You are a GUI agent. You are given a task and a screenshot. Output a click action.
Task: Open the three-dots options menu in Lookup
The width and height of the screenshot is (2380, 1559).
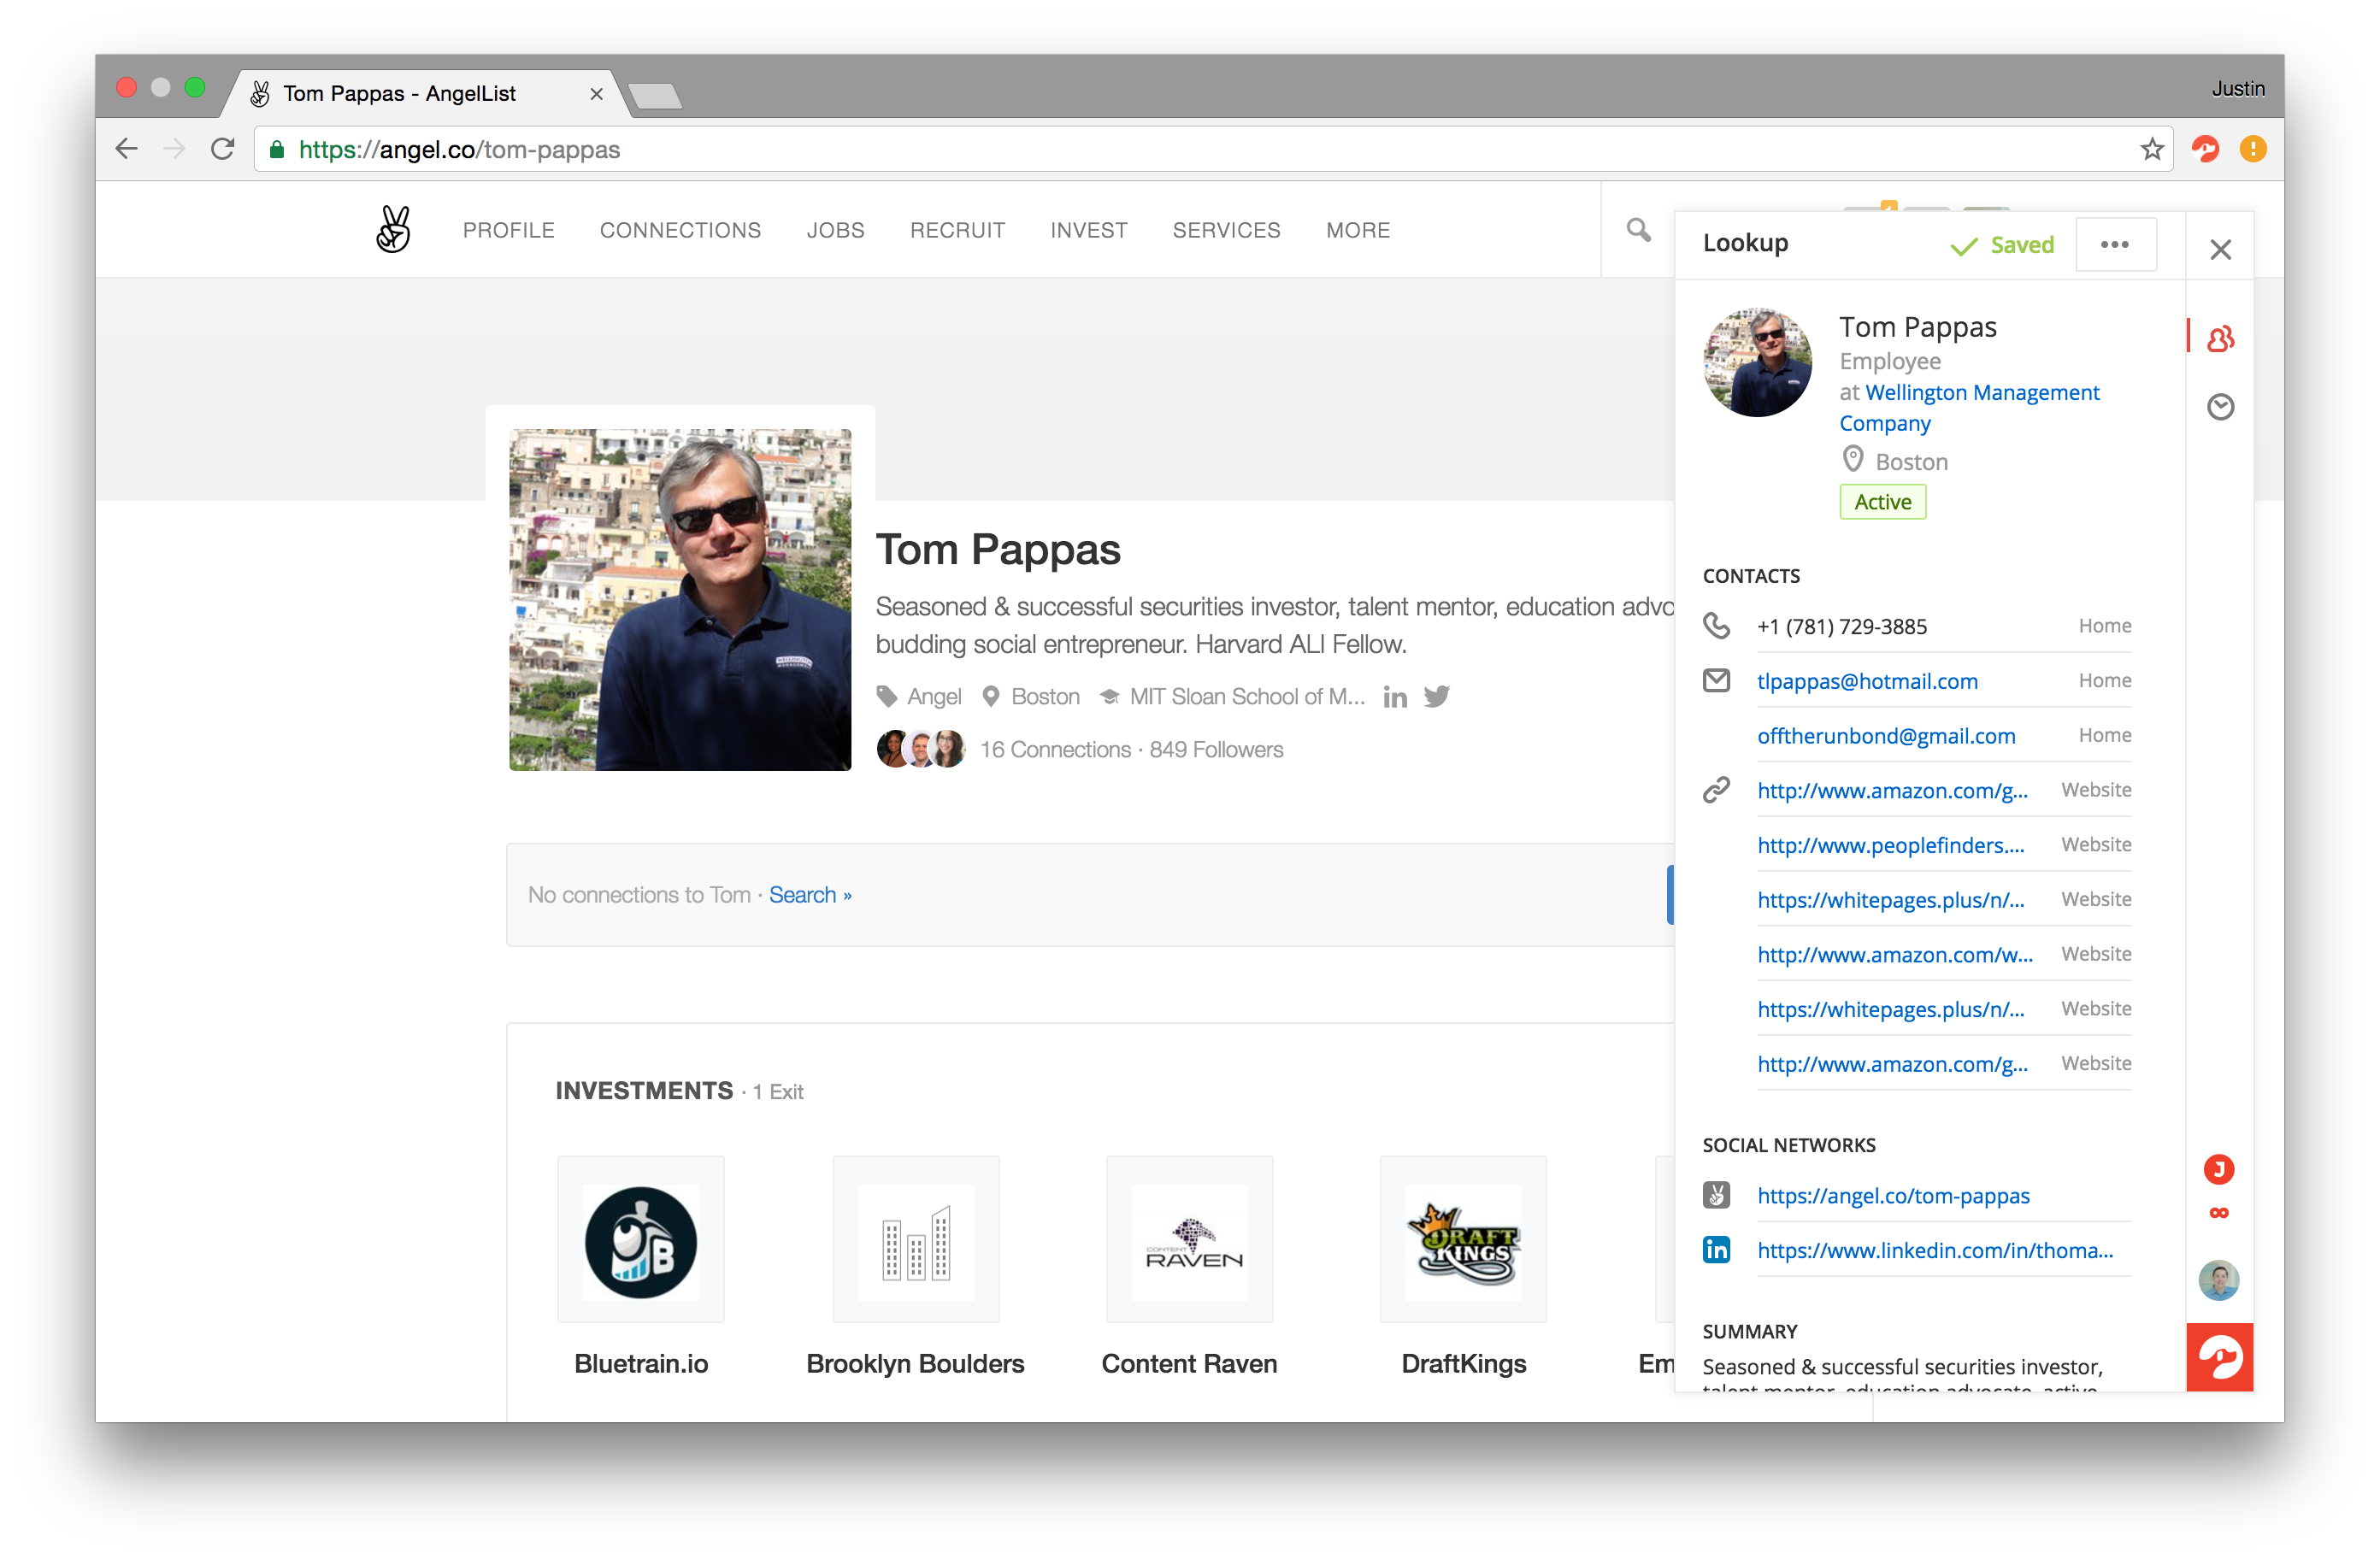click(x=2115, y=245)
